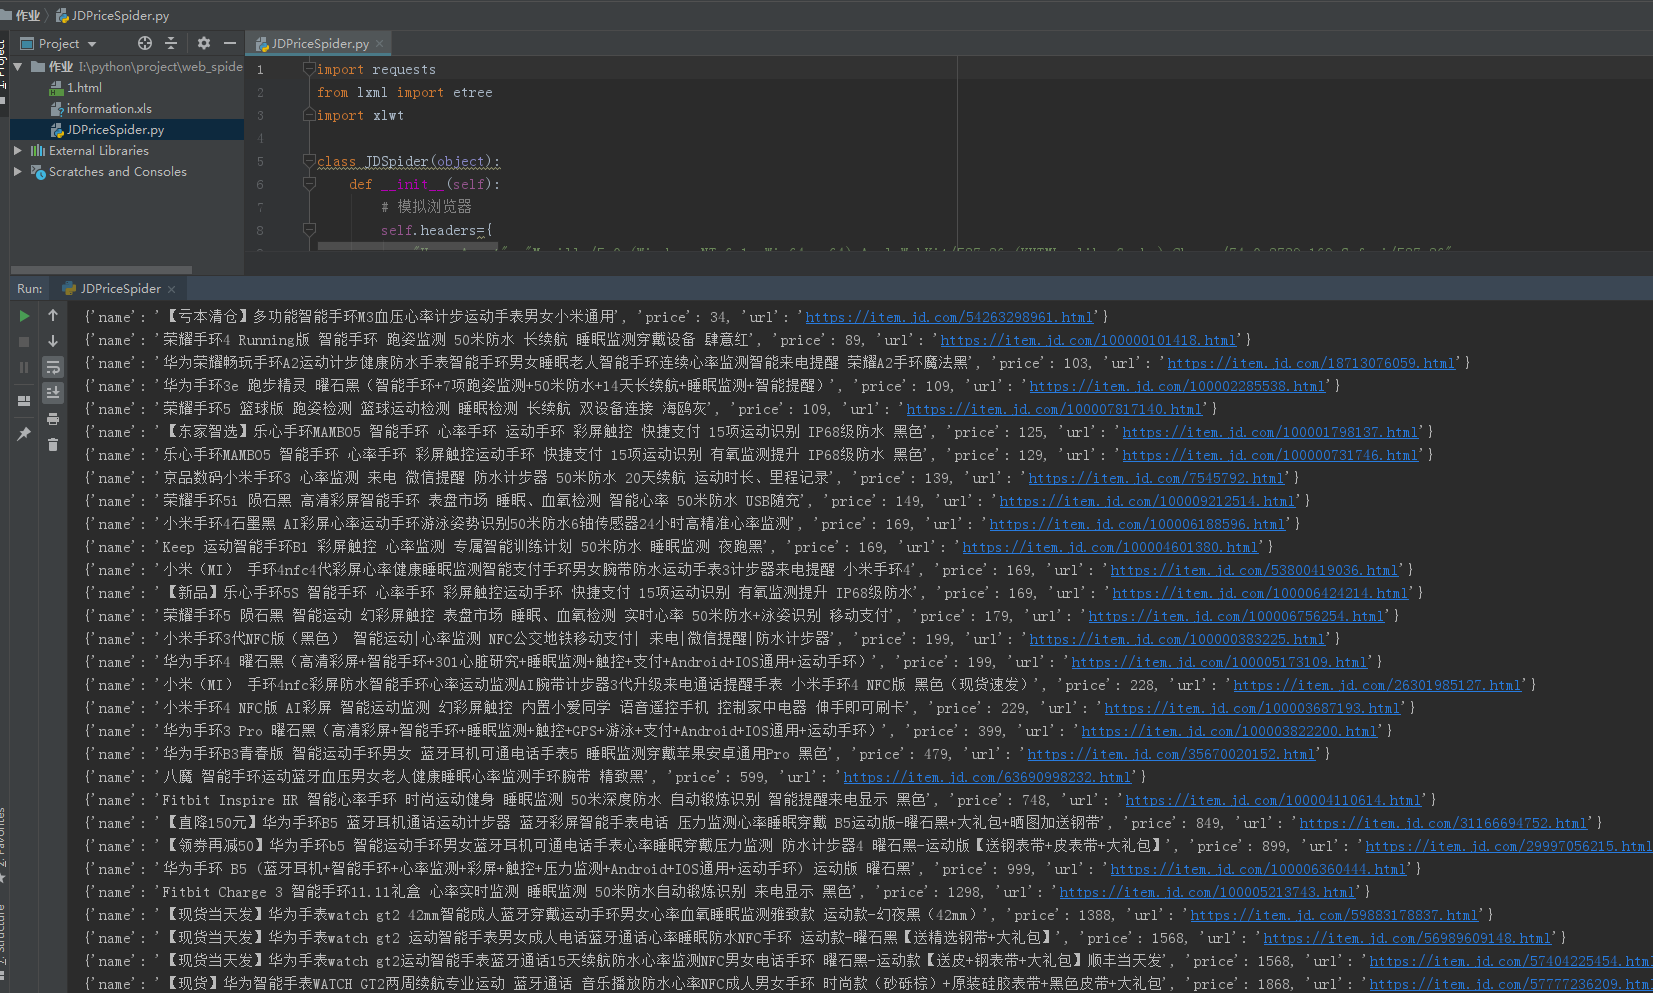Open the item.jd.com/7545792.html link
1653x993 pixels.
point(1156,478)
